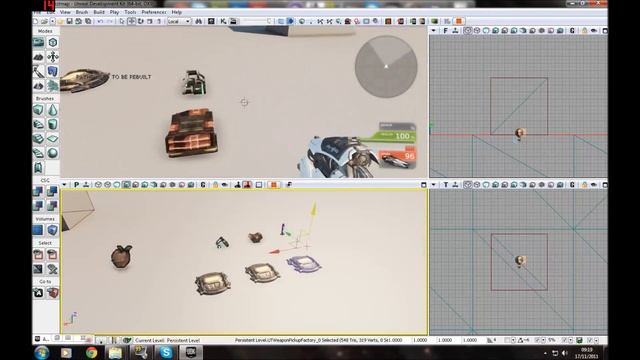
Task: Create a Cube builder brush
Action: tap(38, 110)
